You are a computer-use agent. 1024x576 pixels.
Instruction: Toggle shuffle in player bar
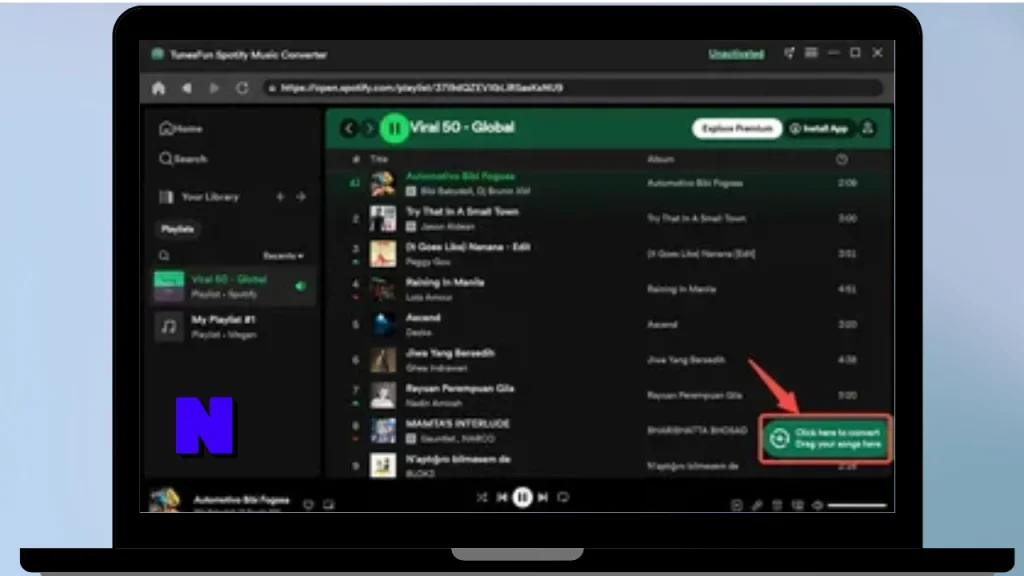[481, 498]
